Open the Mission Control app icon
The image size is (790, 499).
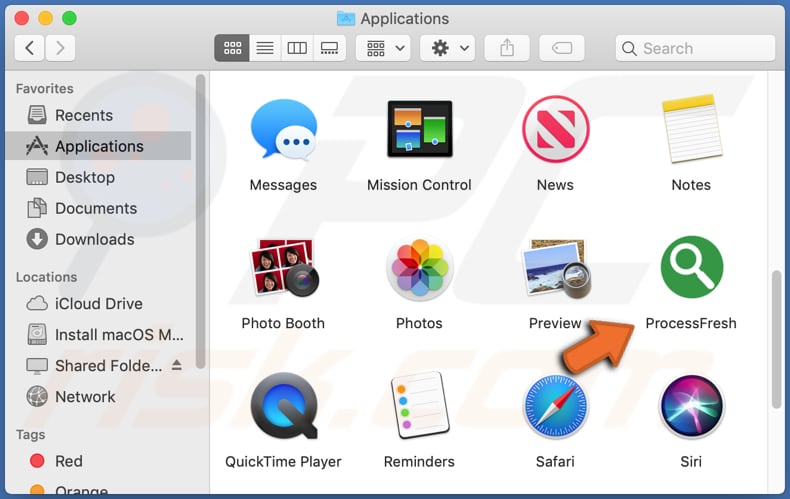click(x=420, y=129)
